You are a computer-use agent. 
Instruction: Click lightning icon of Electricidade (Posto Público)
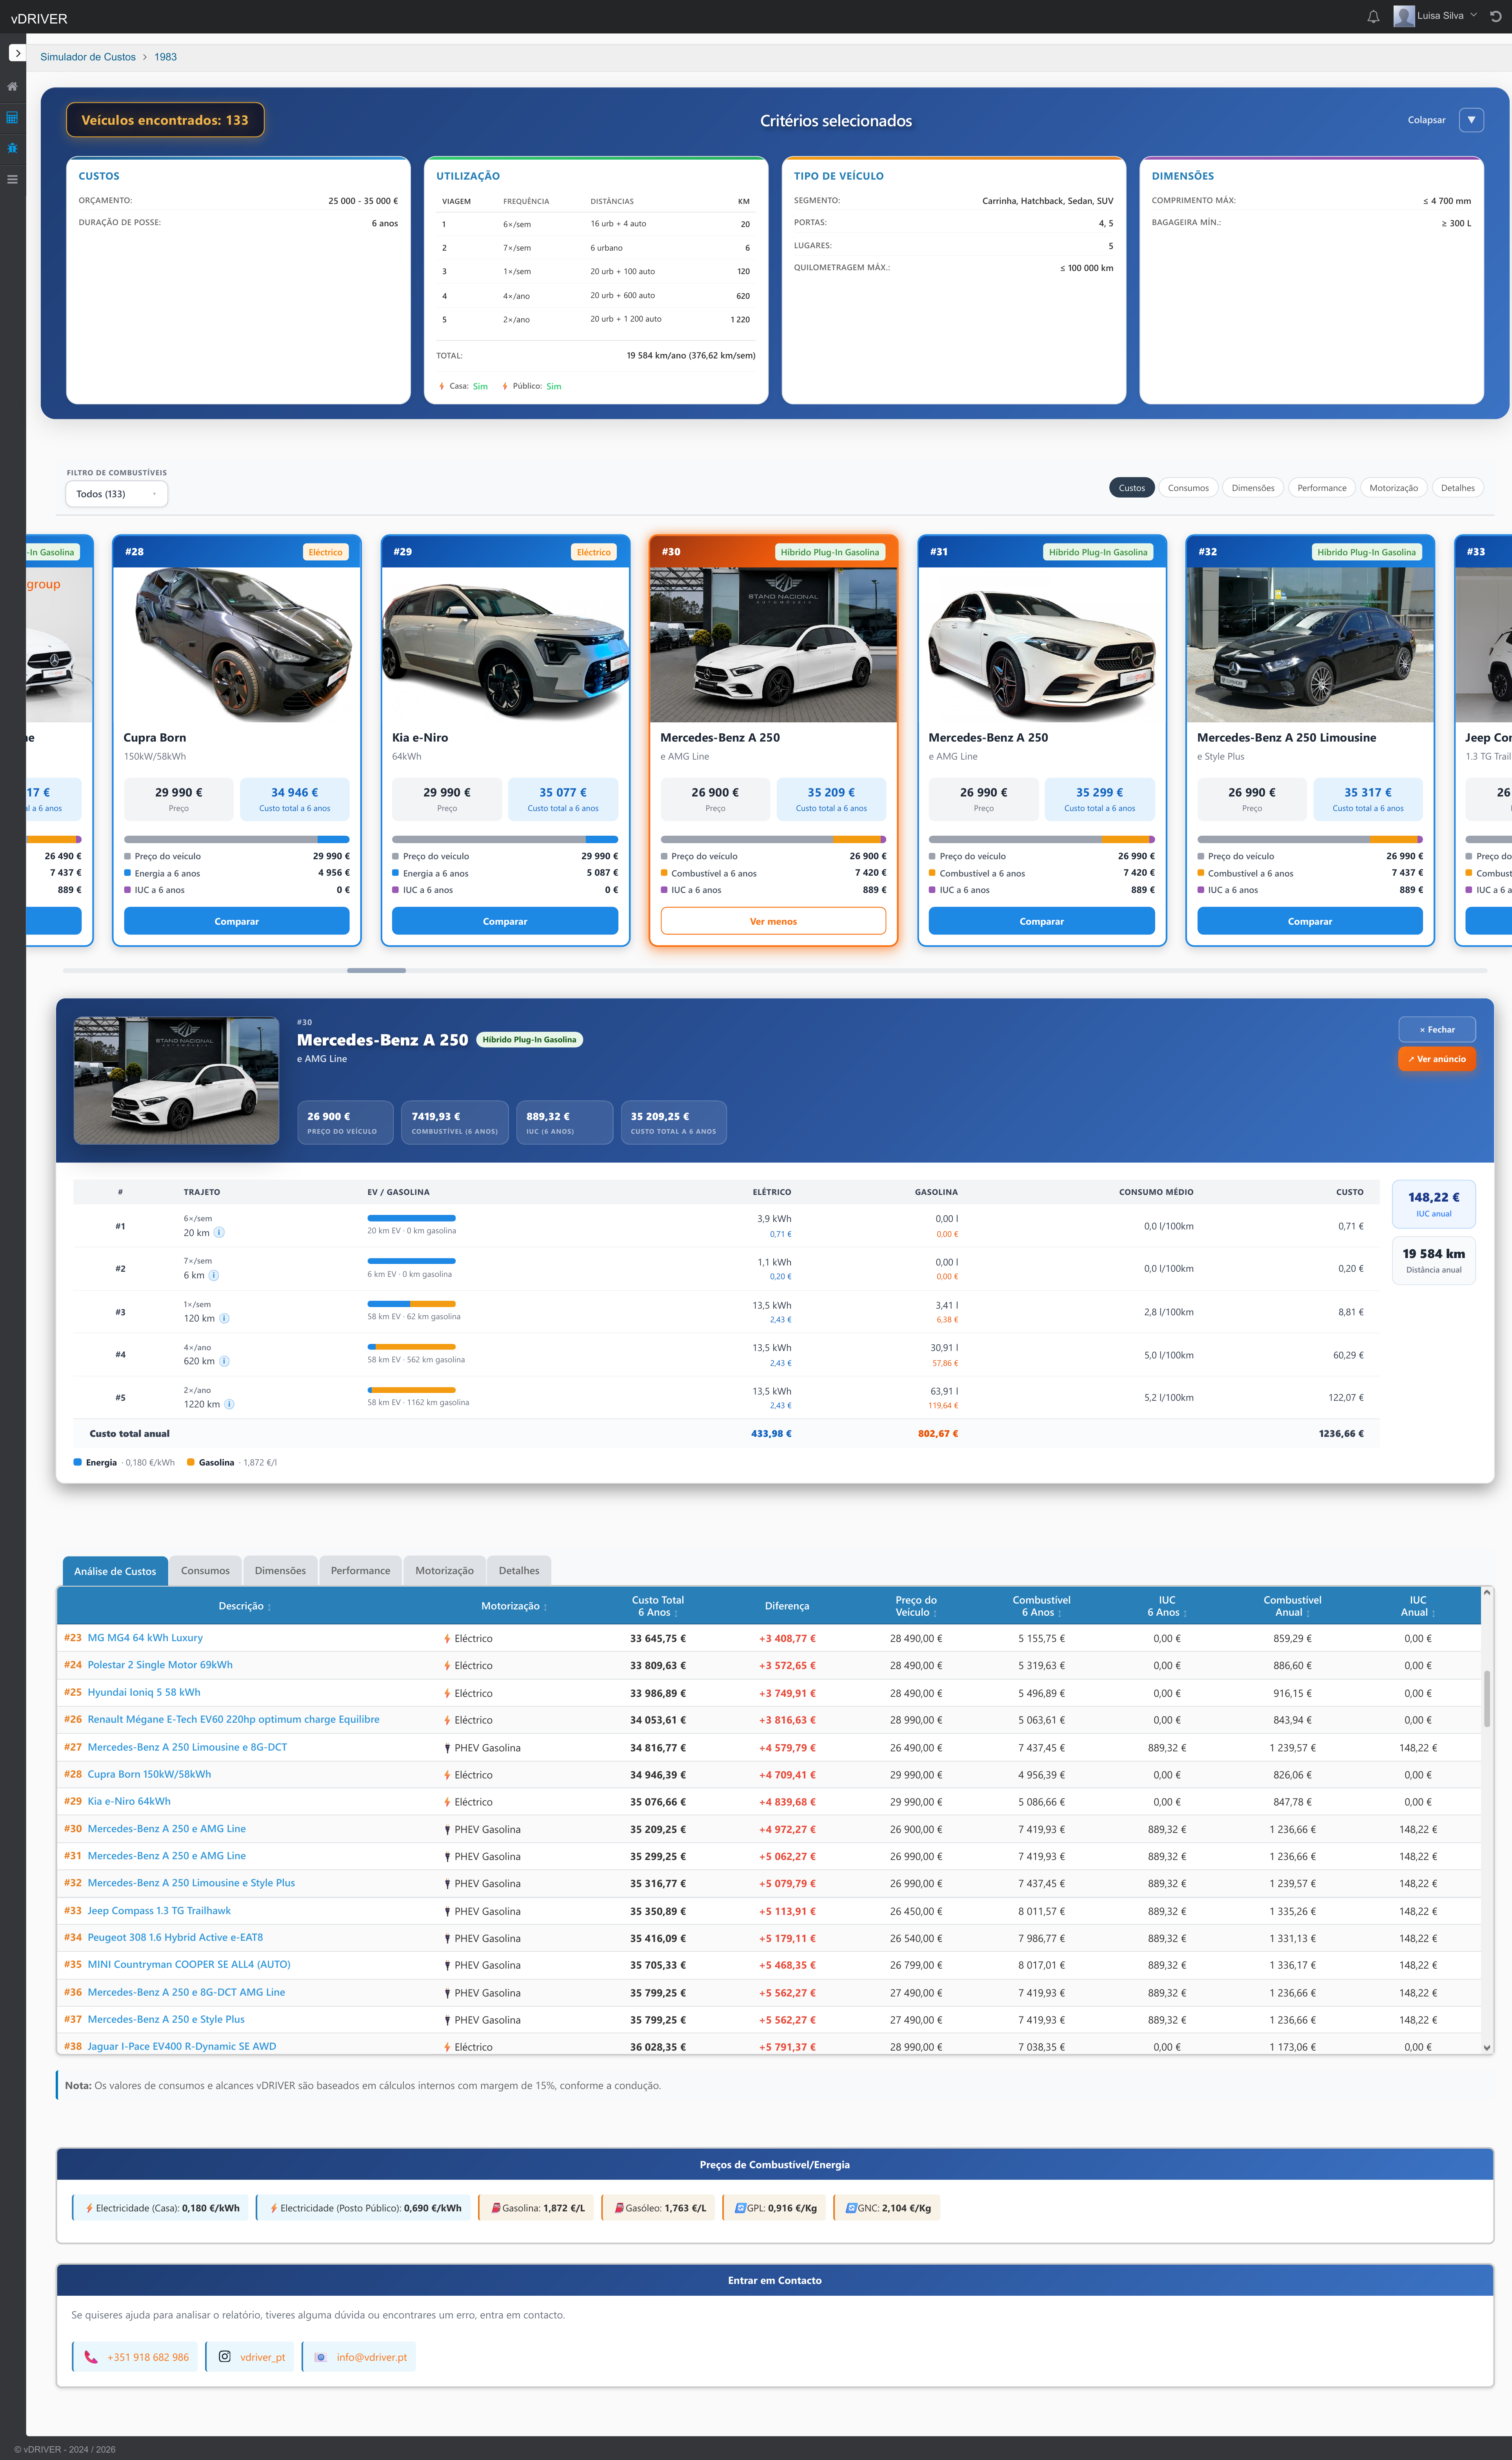point(274,2208)
